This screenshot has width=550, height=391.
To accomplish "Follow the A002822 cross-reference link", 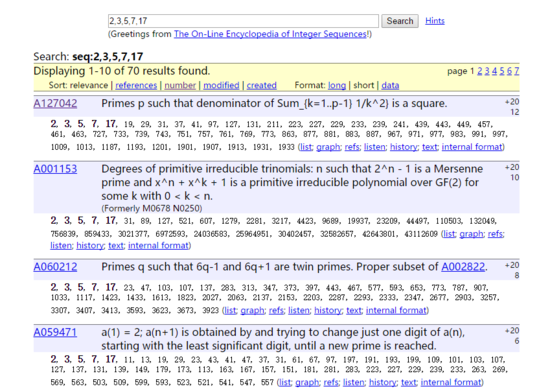I will pos(463,267).
